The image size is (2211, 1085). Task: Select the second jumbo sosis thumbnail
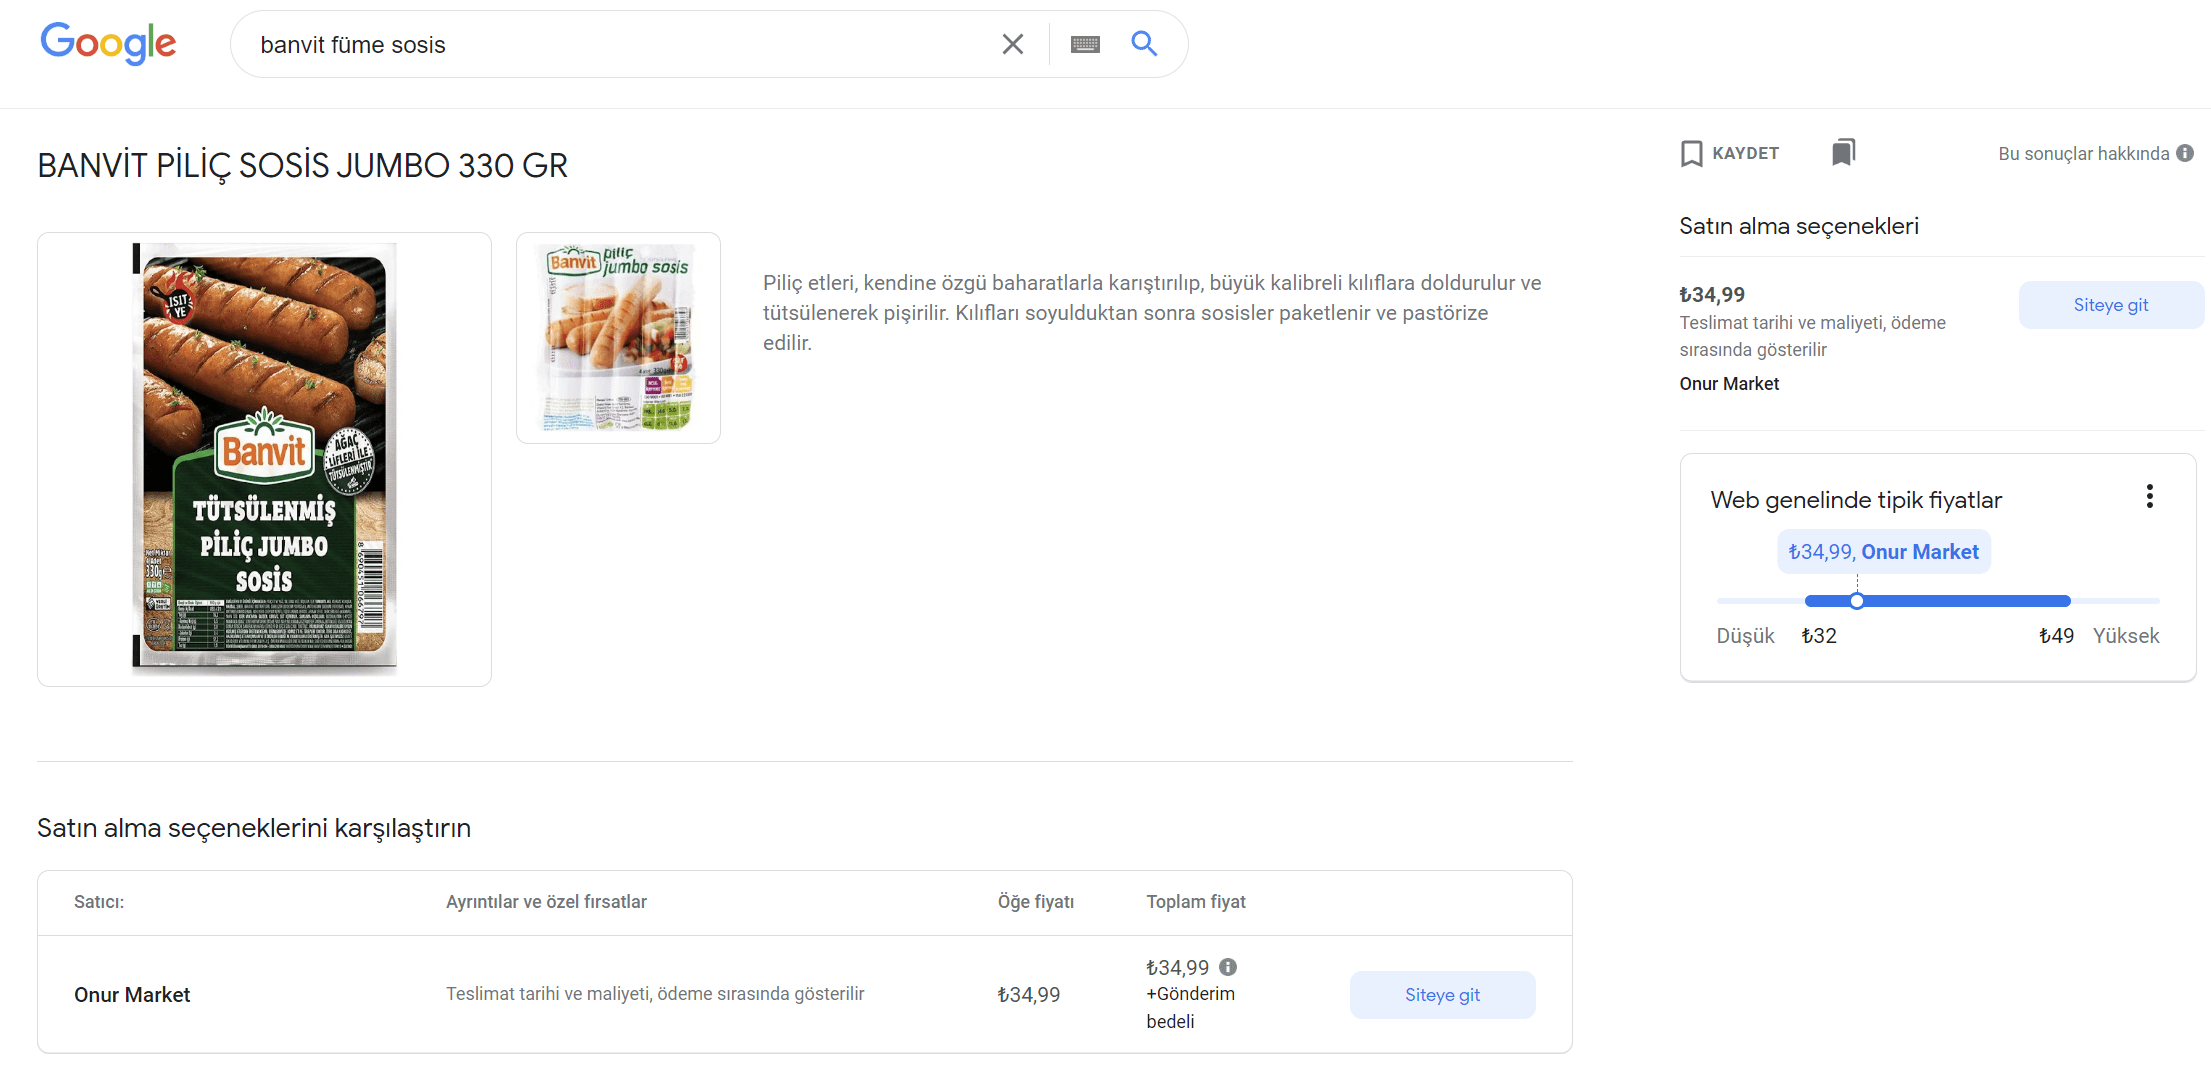point(618,338)
